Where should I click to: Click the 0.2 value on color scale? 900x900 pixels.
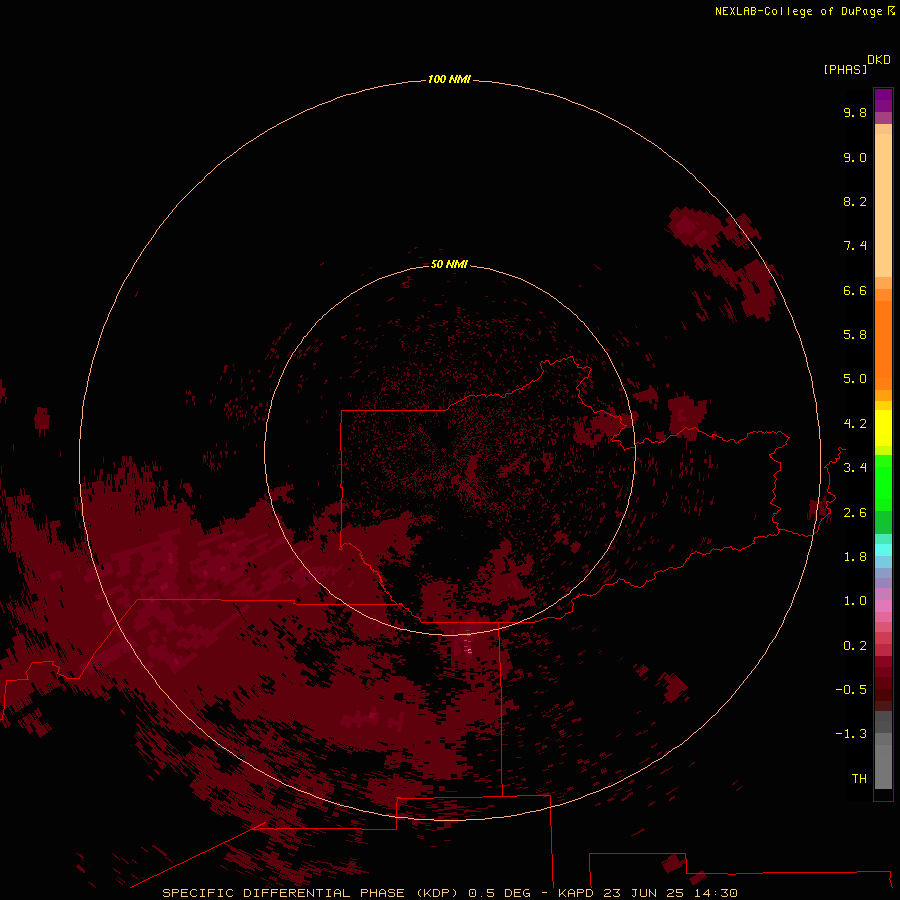click(x=855, y=646)
